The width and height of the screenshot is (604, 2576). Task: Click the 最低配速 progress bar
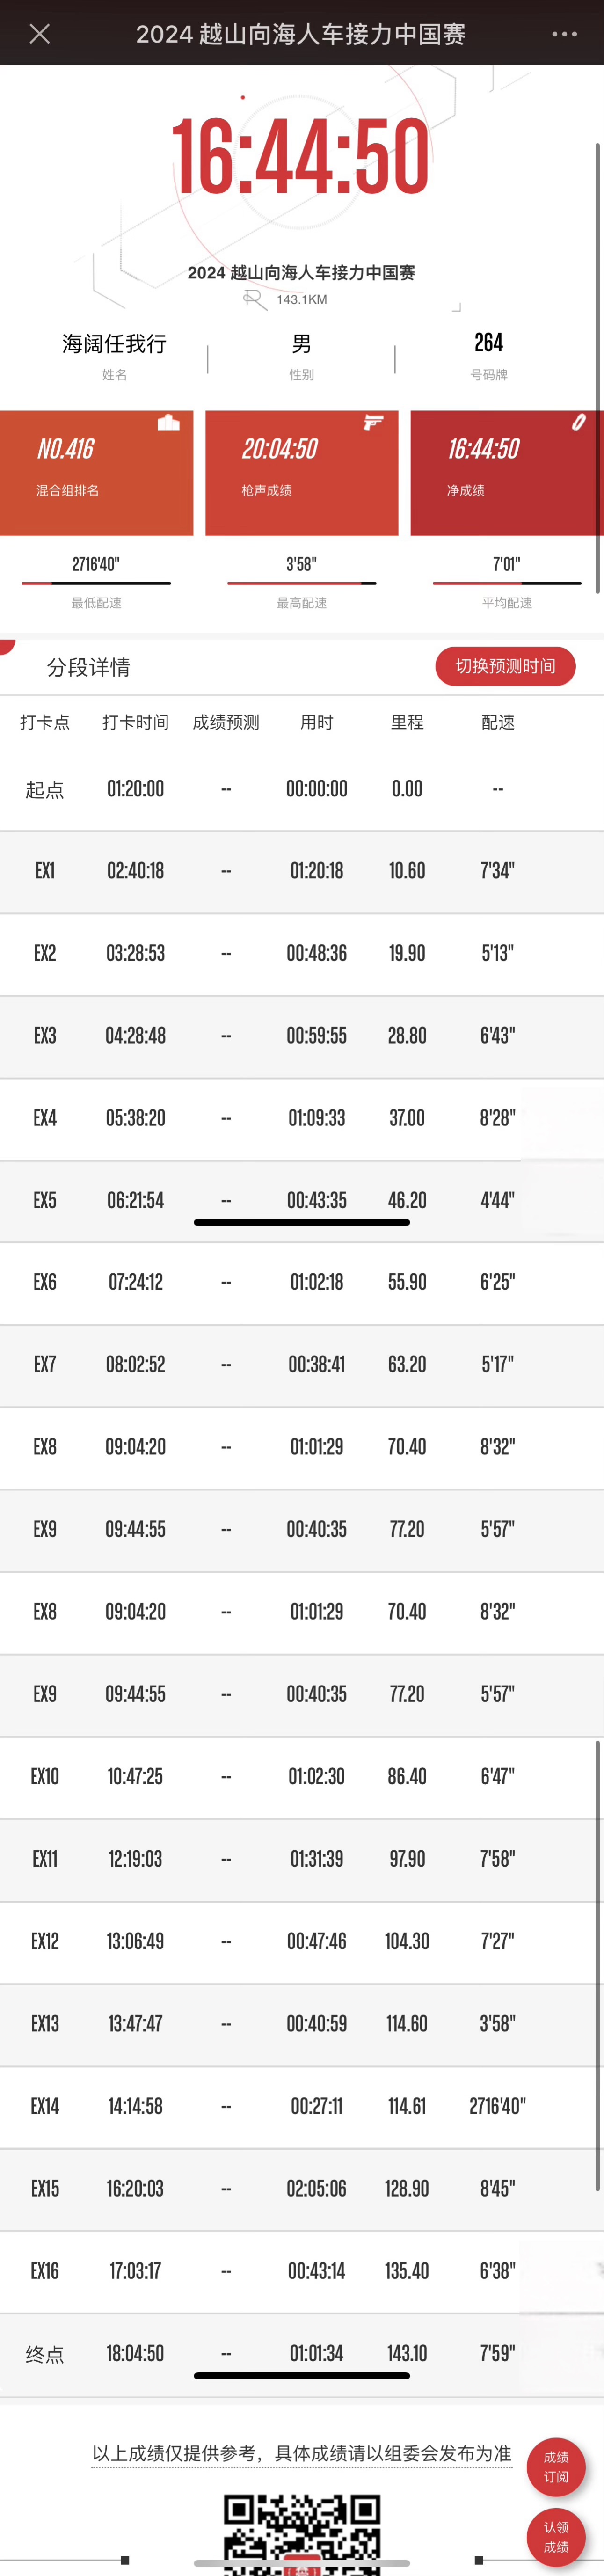click(96, 583)
